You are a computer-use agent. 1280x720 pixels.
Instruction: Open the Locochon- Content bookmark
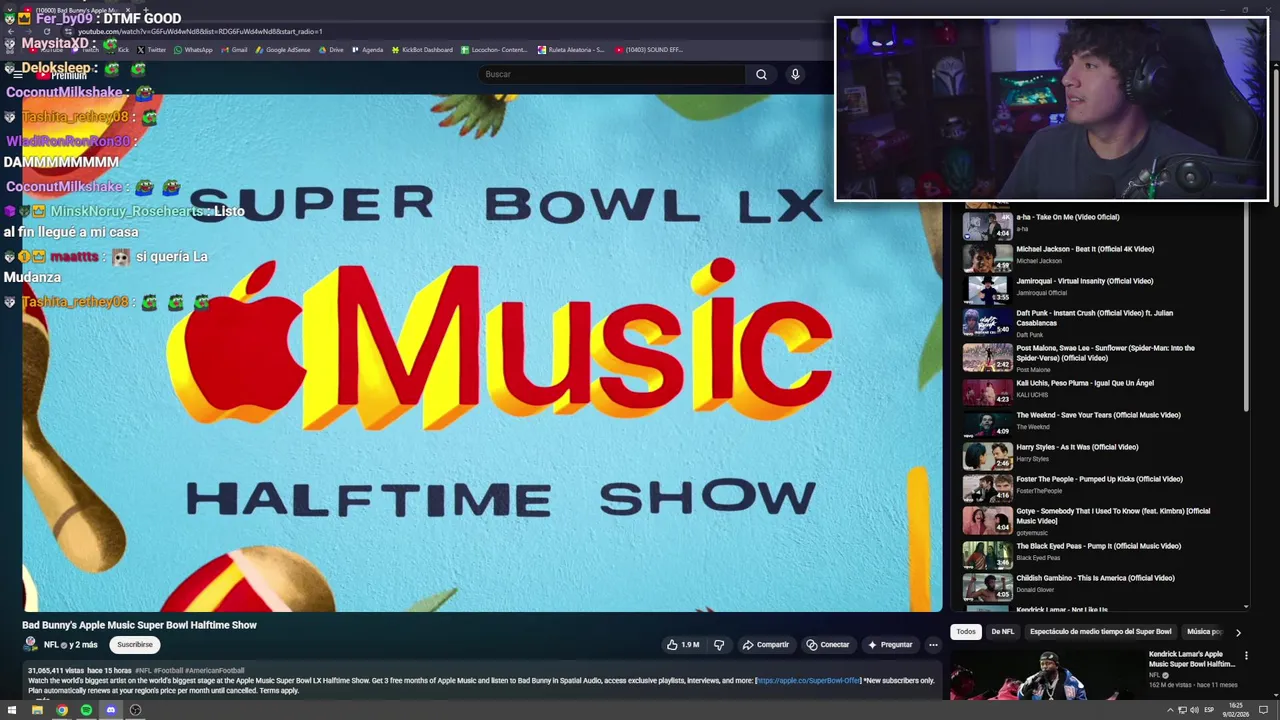(494, 49)
